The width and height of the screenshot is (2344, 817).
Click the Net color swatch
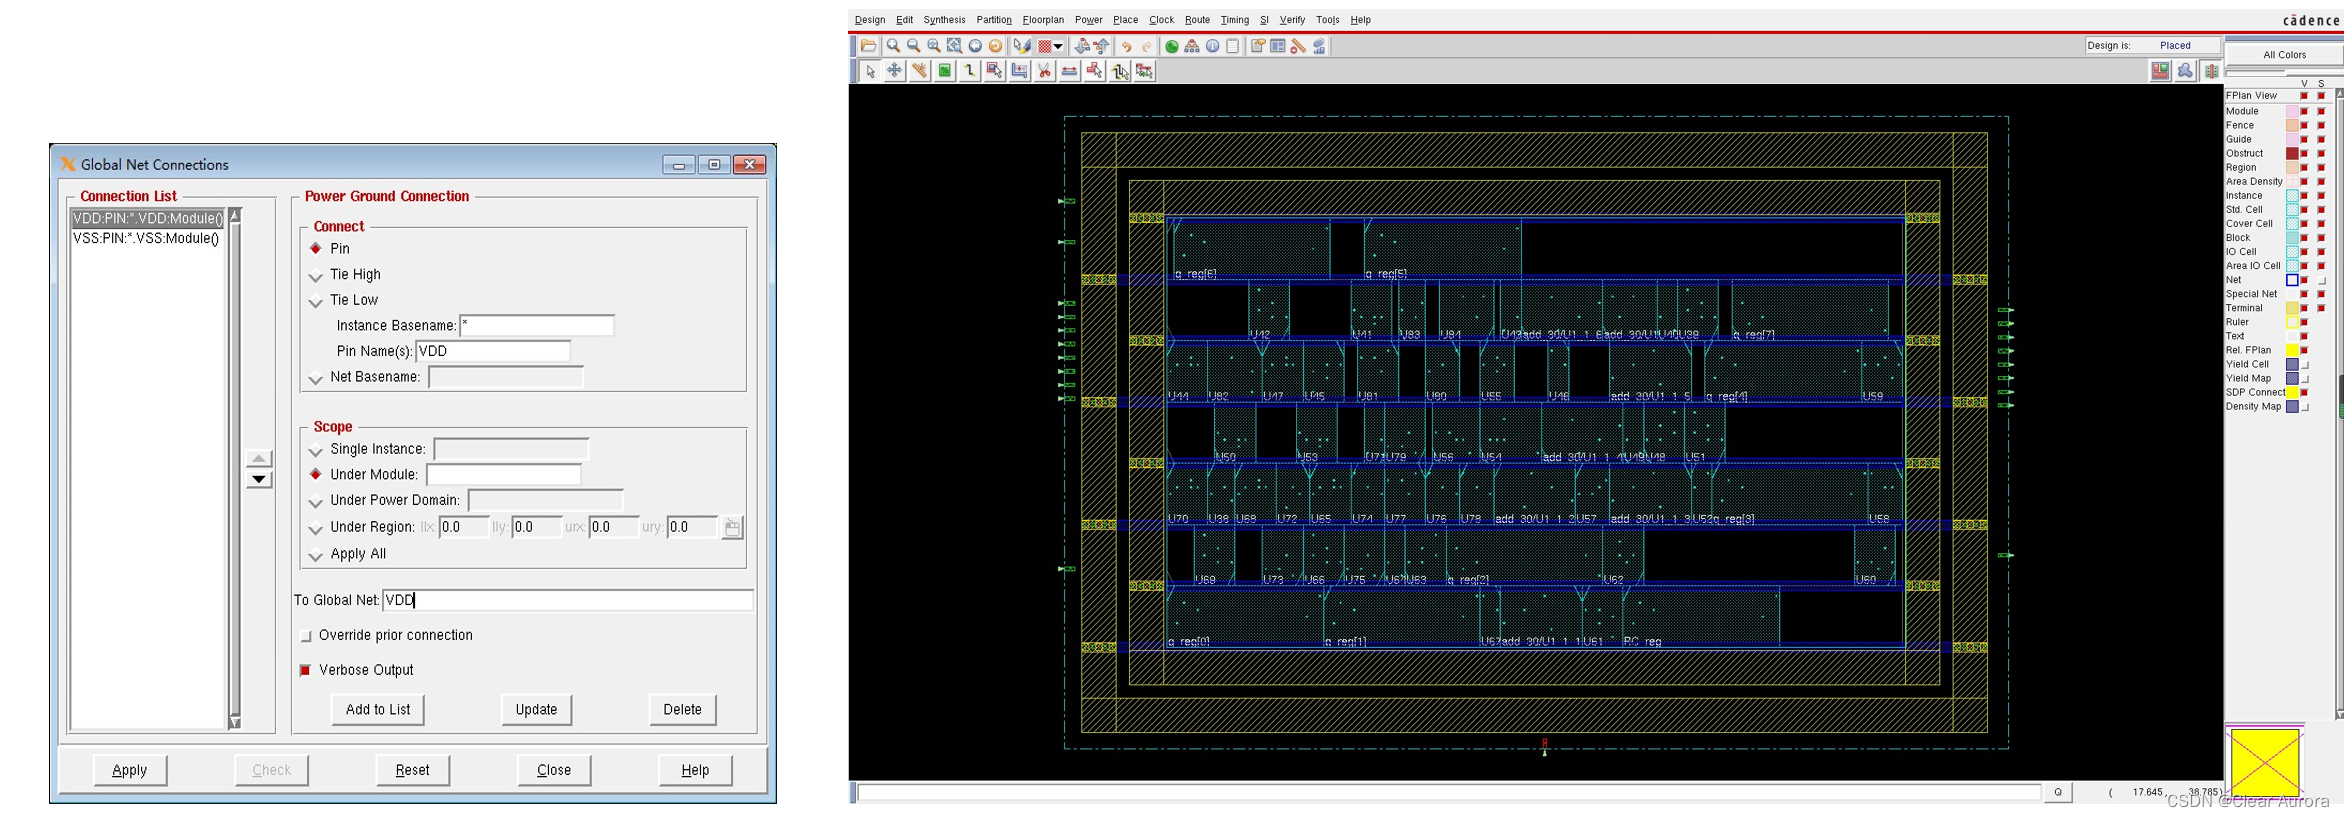point(2292,280)
